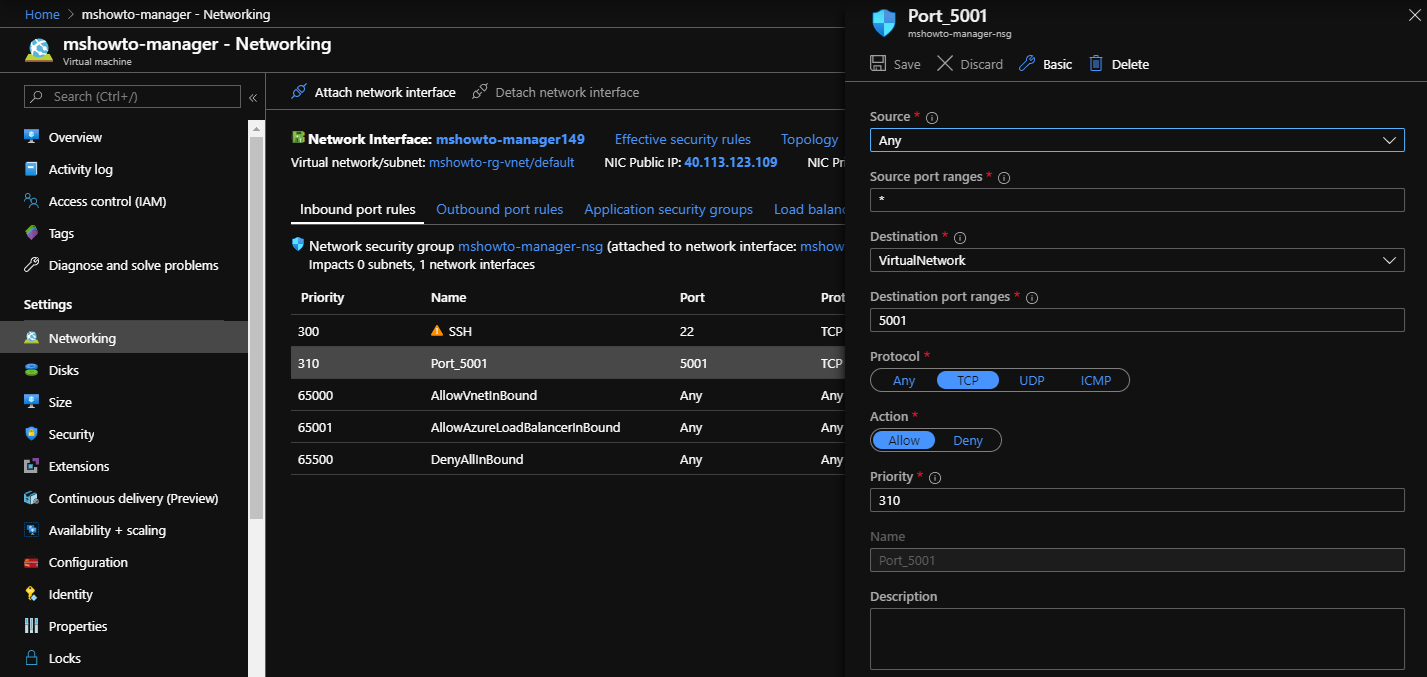Click the Locks padlock icon
The height and width of the screenshot is (677, 1427).
pyautogui.click(x=31, y=658)
